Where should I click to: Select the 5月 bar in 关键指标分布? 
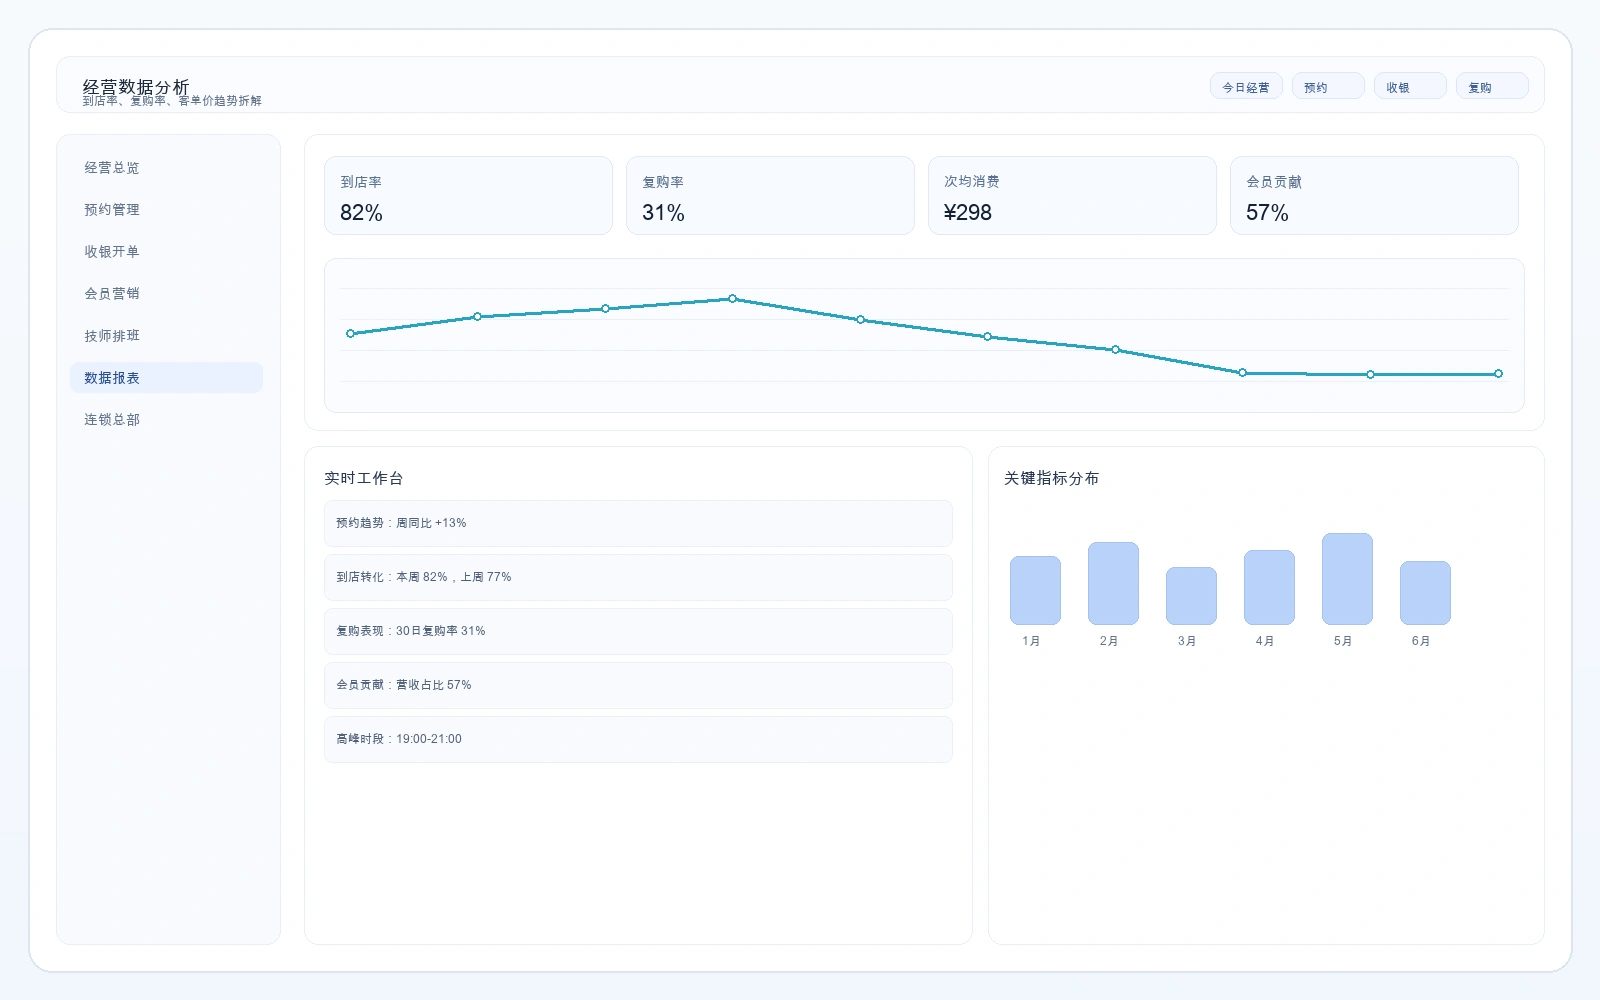pyautogui.click(x=1347, y=579)
